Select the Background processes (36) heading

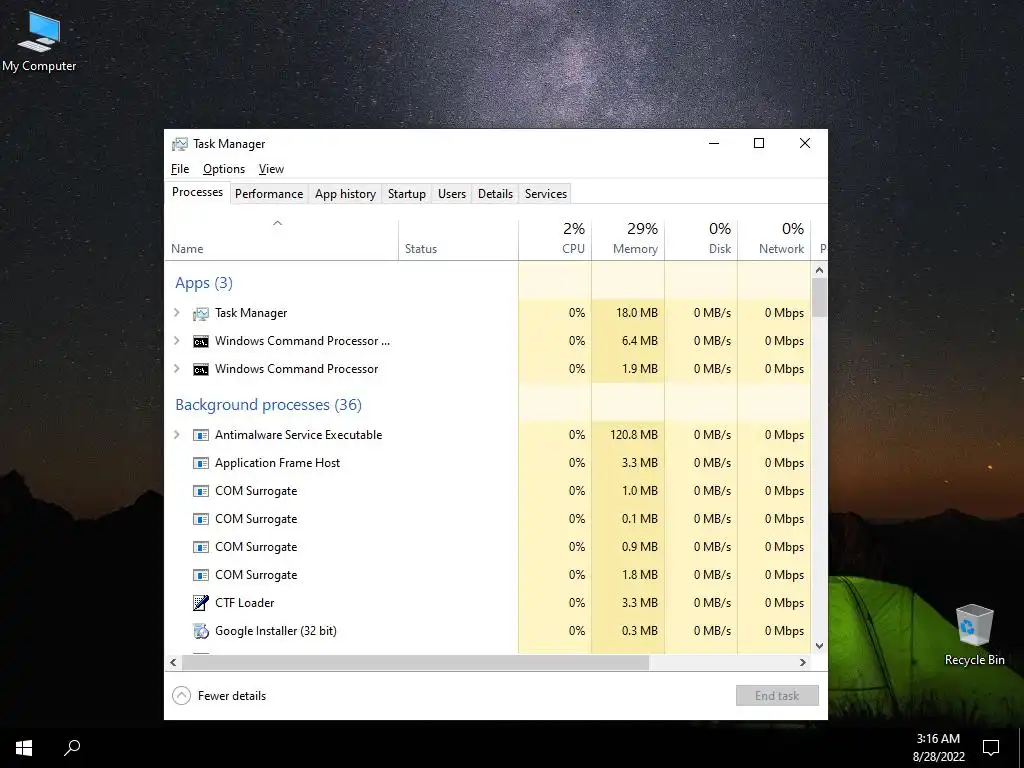coord(268,405)
